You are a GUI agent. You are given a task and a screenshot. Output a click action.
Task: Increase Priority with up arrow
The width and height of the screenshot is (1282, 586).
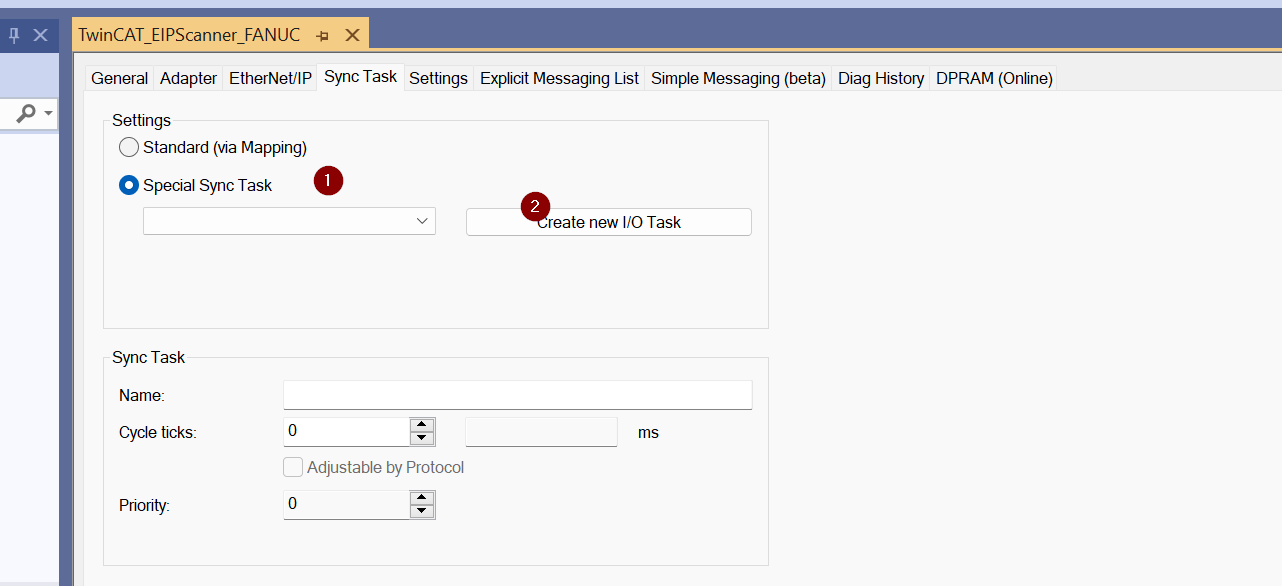point(423,497)
